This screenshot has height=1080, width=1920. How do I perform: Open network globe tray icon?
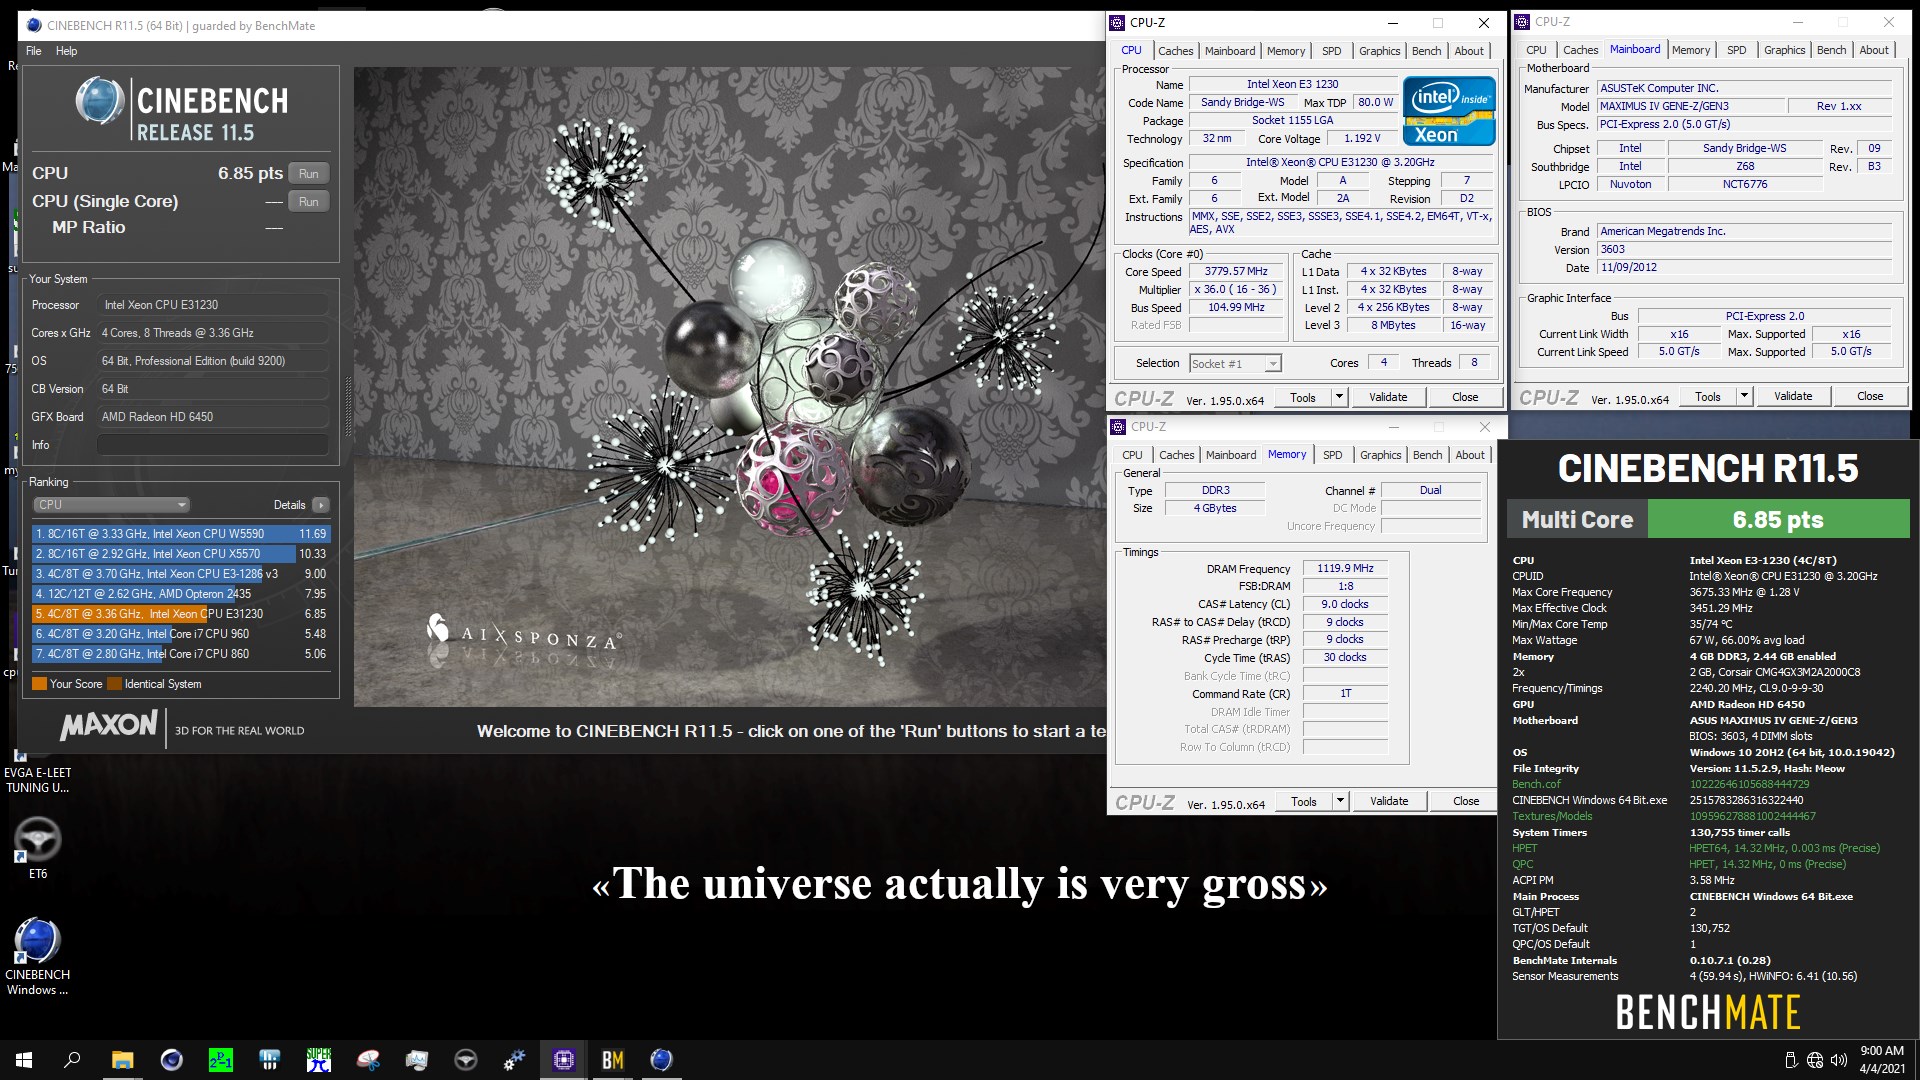pyautogui.click(x=1815, y=1060)
